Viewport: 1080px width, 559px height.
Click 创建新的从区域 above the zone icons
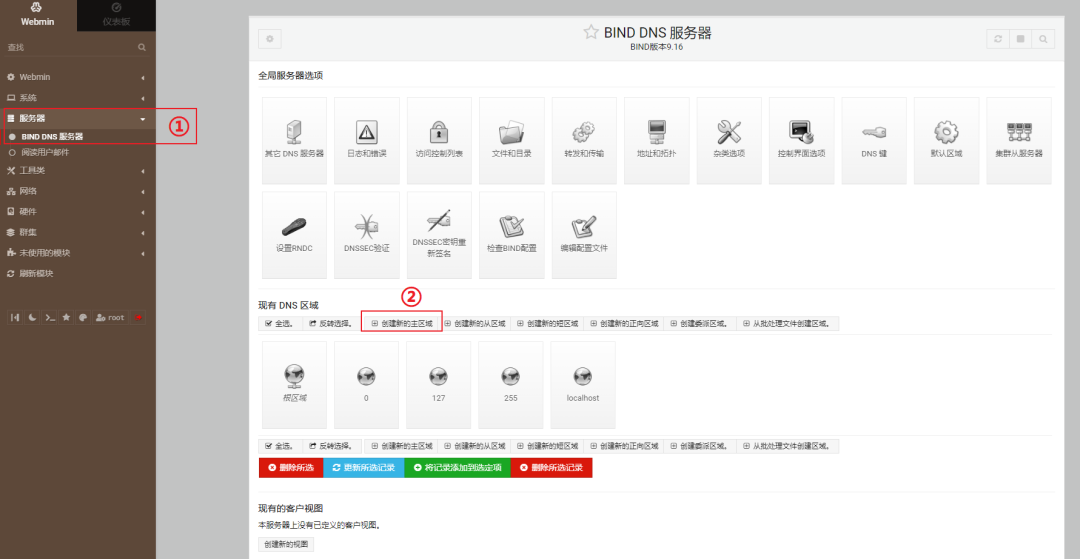475,323
